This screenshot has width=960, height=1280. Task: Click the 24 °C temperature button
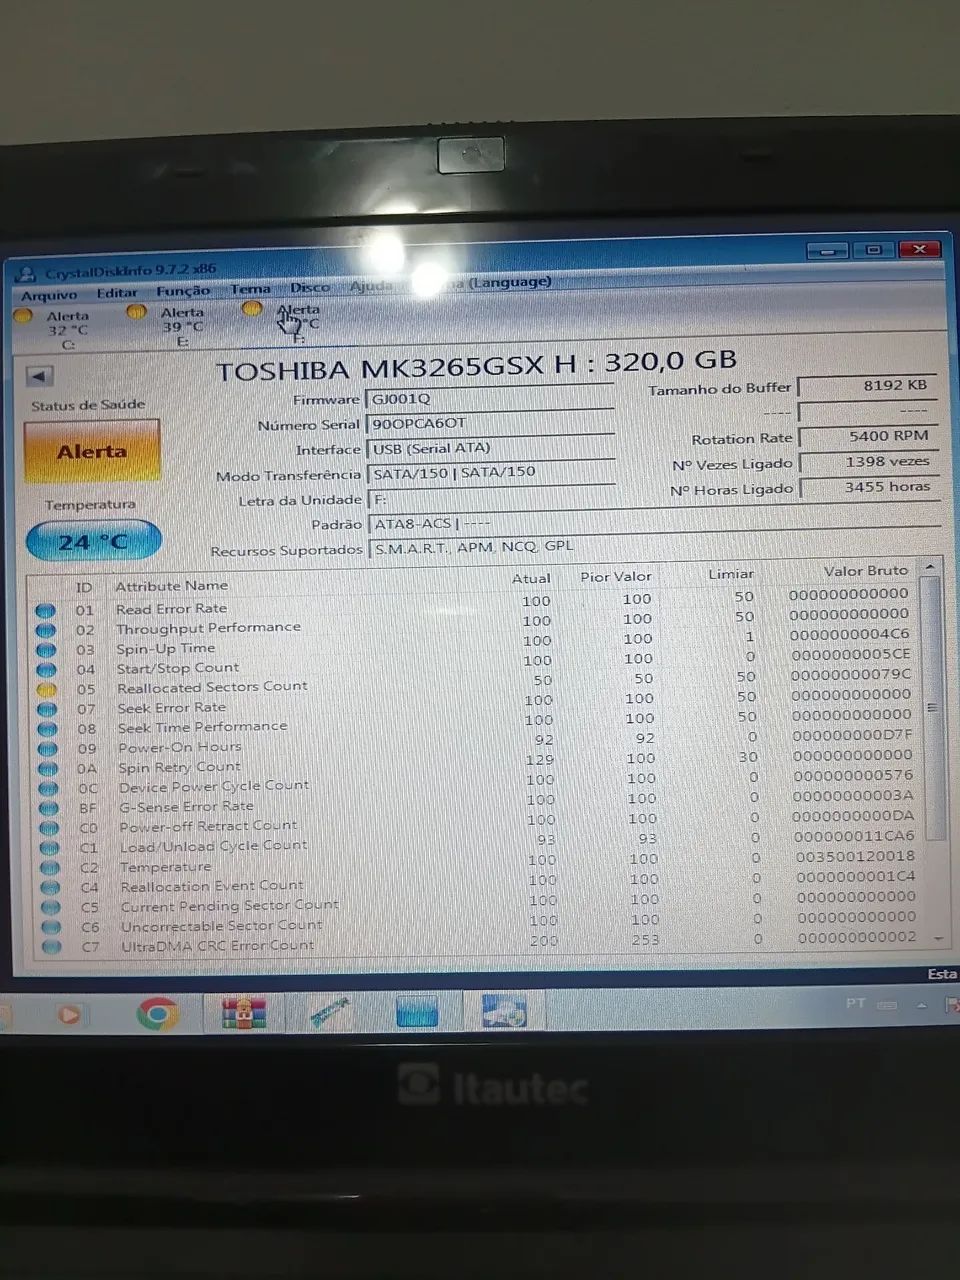point(93,542)
